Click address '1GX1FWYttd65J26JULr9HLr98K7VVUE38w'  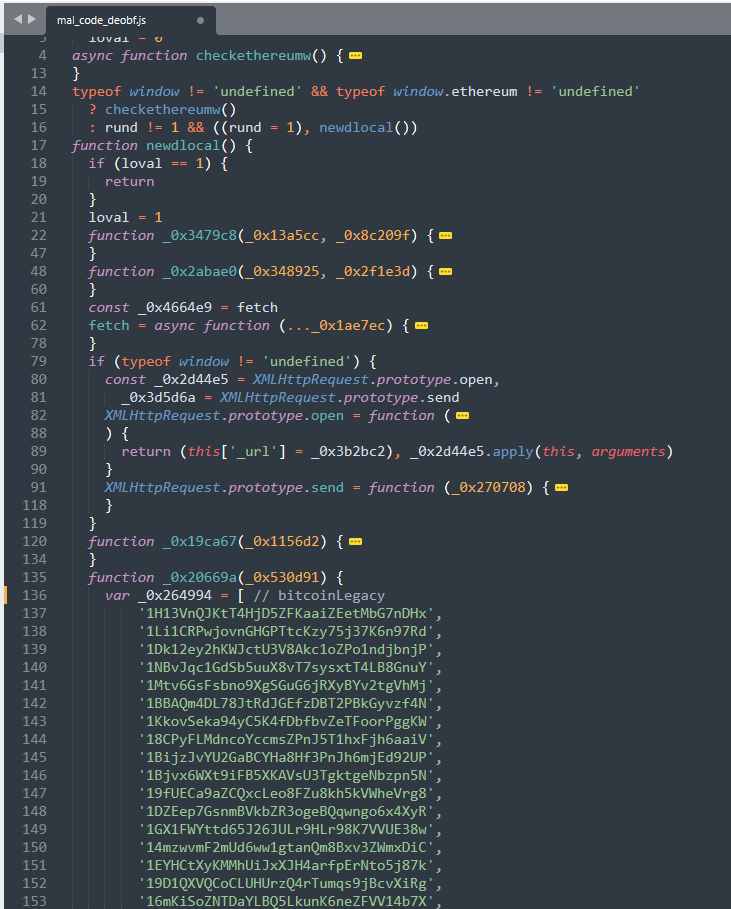point(286,829)
